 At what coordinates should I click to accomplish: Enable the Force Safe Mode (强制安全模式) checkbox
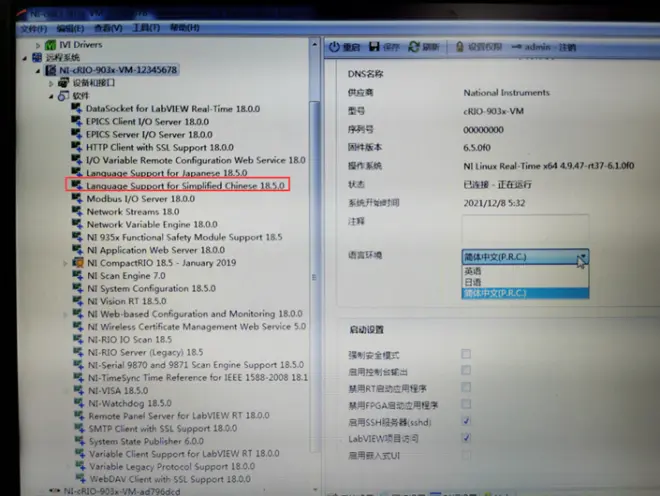point(466,354)
